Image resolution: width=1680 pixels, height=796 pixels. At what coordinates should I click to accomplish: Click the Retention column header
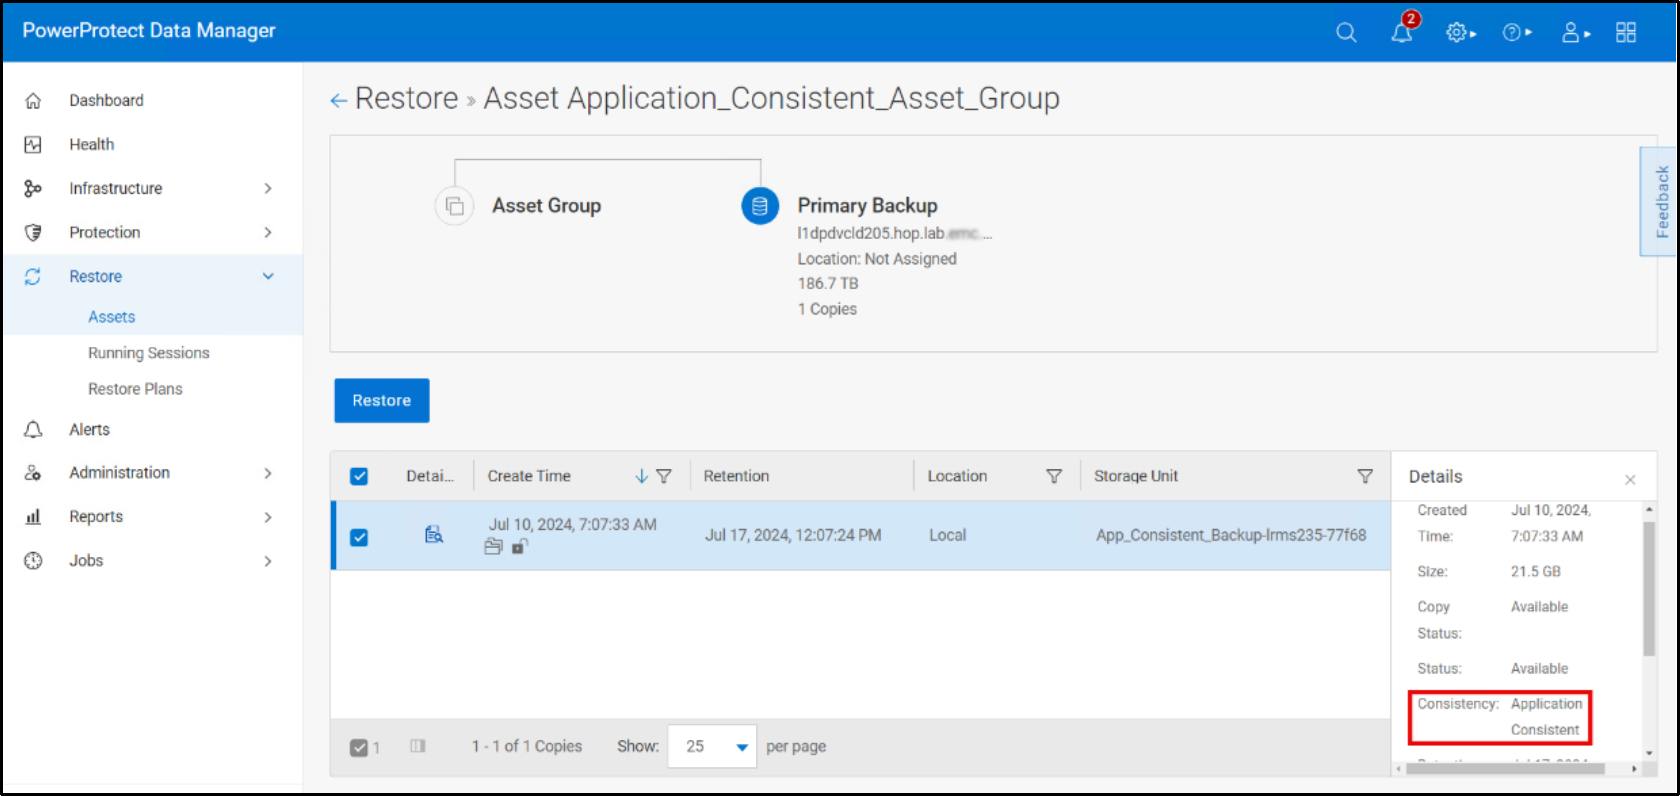tap(736, 476)
